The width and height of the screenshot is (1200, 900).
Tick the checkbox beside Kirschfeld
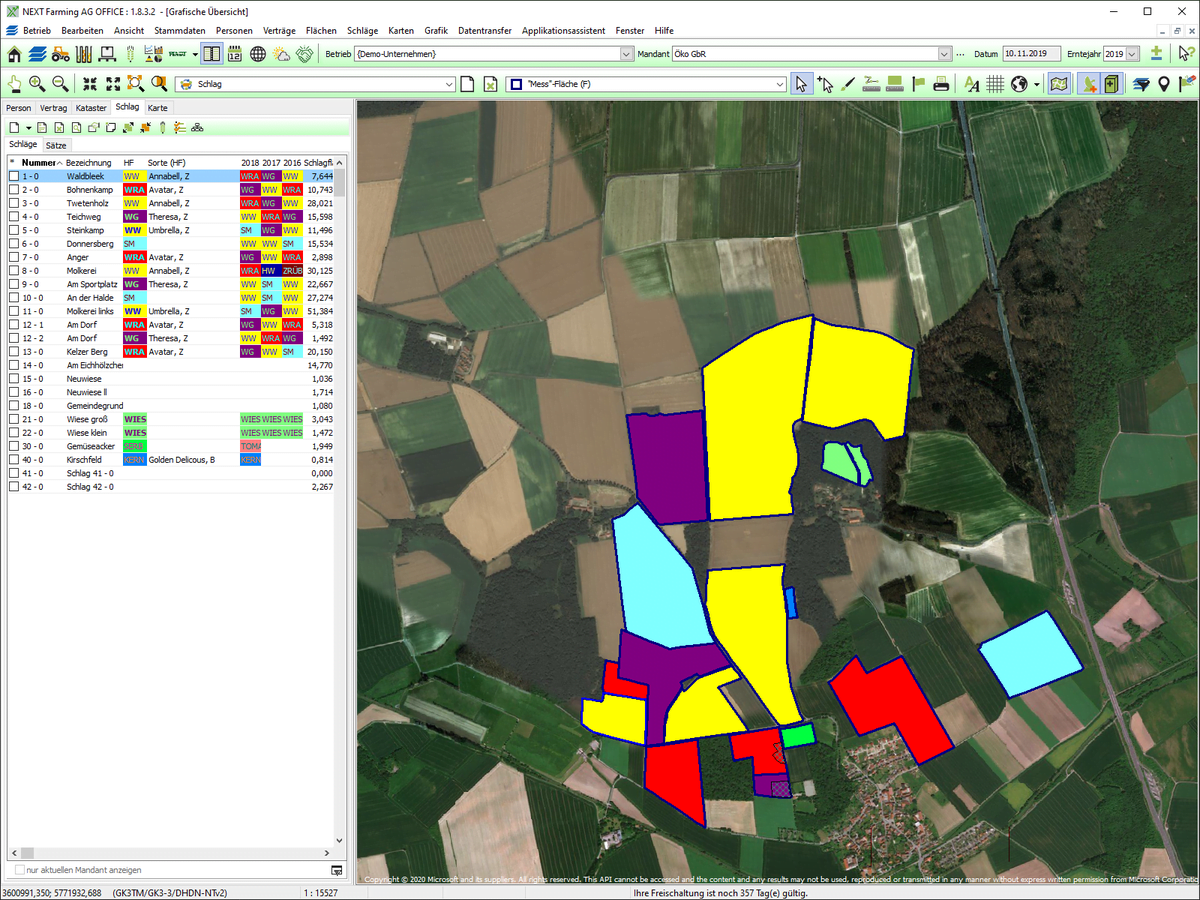pos(13,460)
